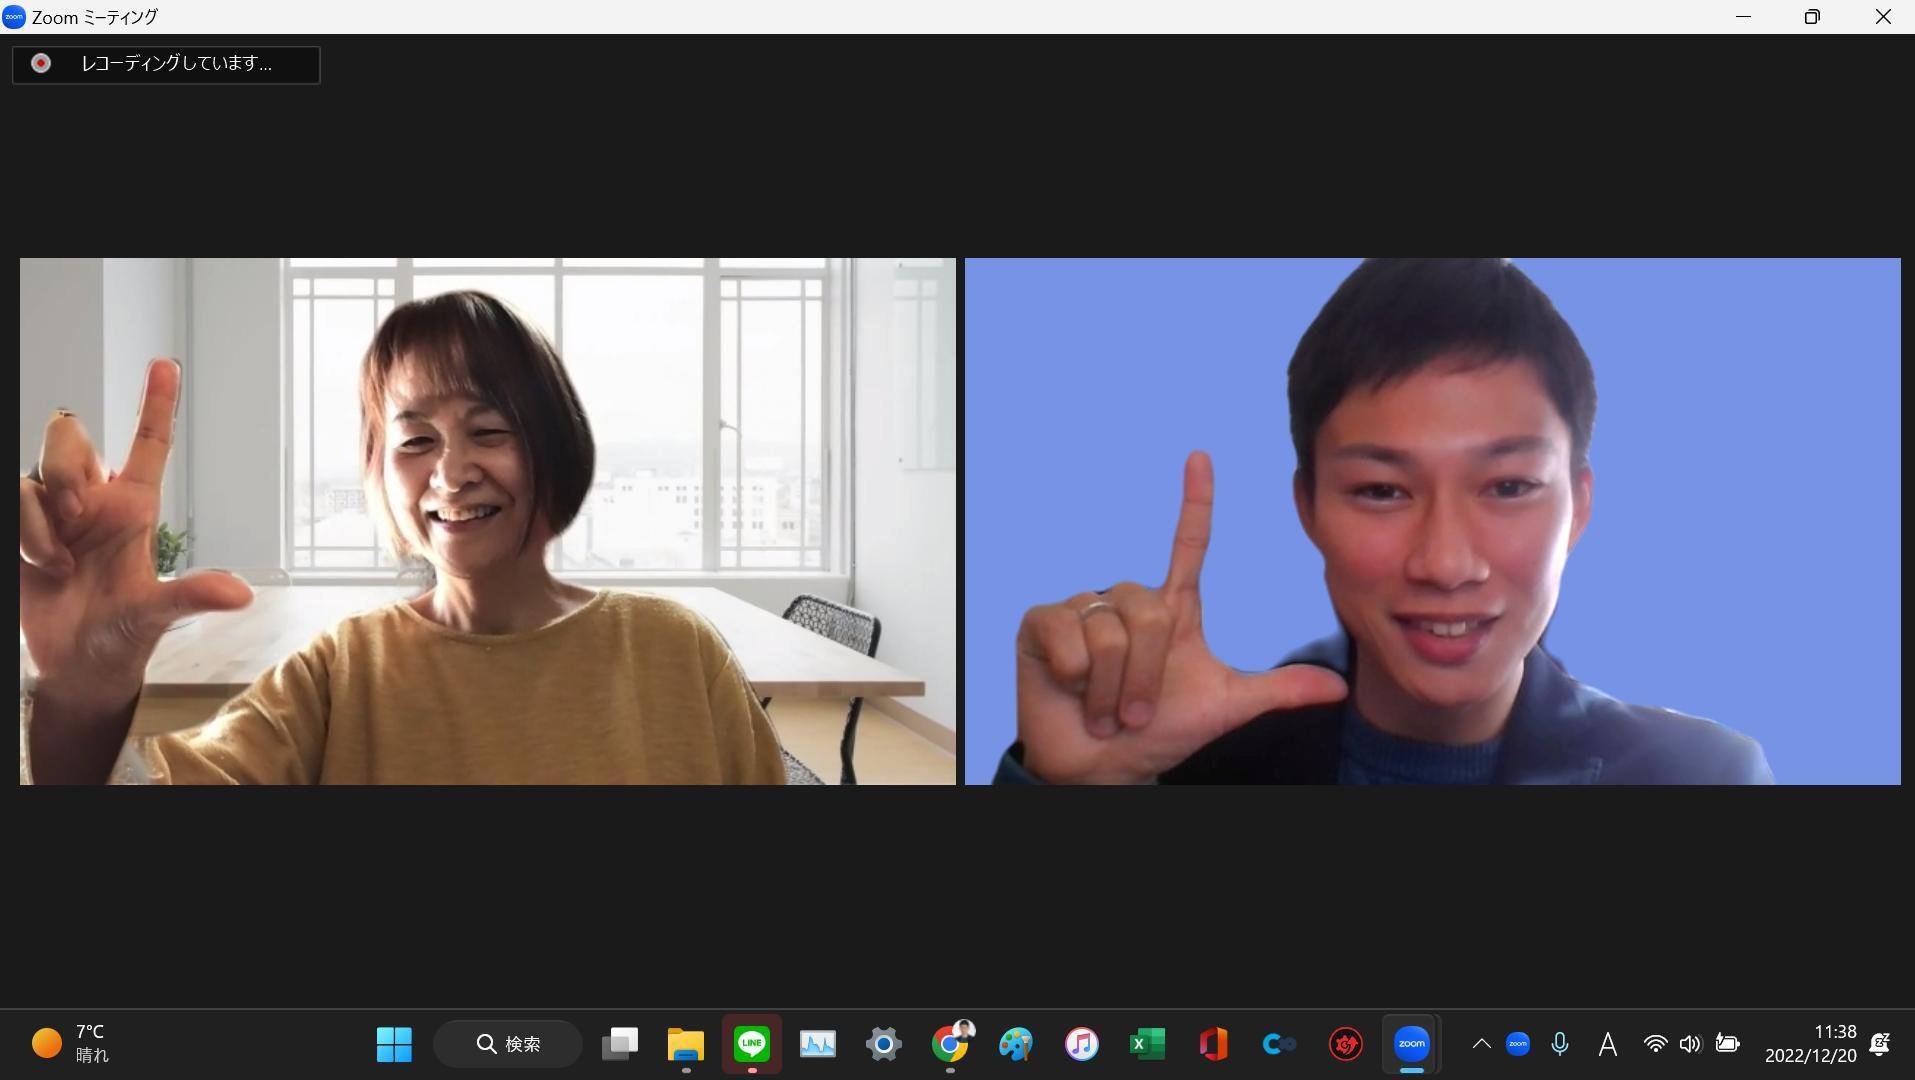This screenshot has height=1080, width=1915.
Task: Open iTunes music app in taskbar
Action: 1081,1044
